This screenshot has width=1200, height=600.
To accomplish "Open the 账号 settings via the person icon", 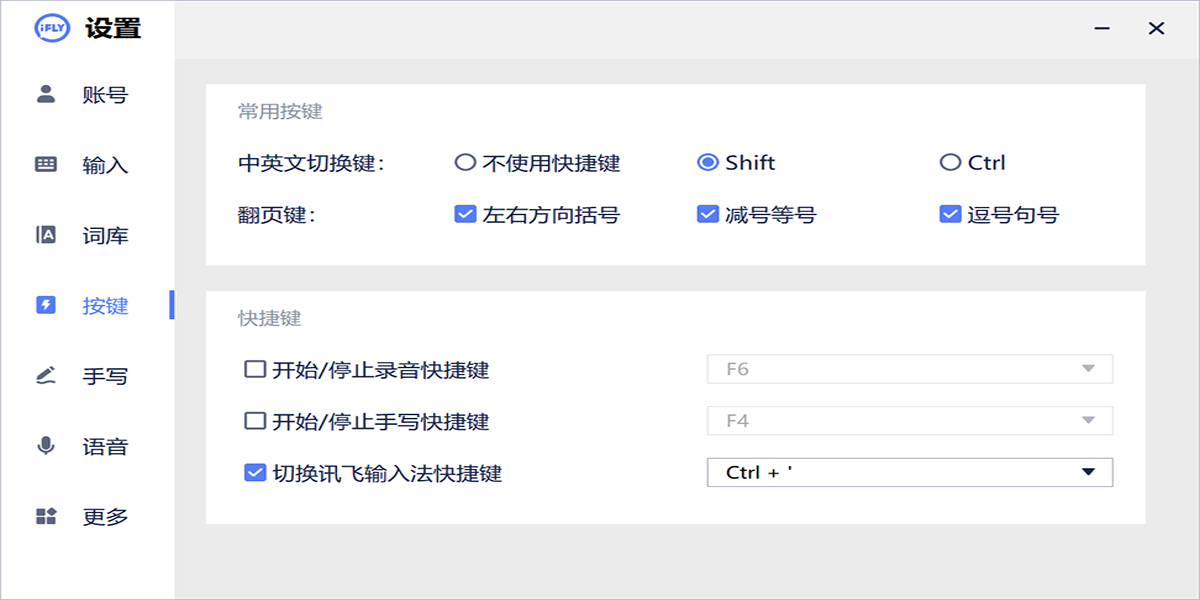I will [44, 93].
